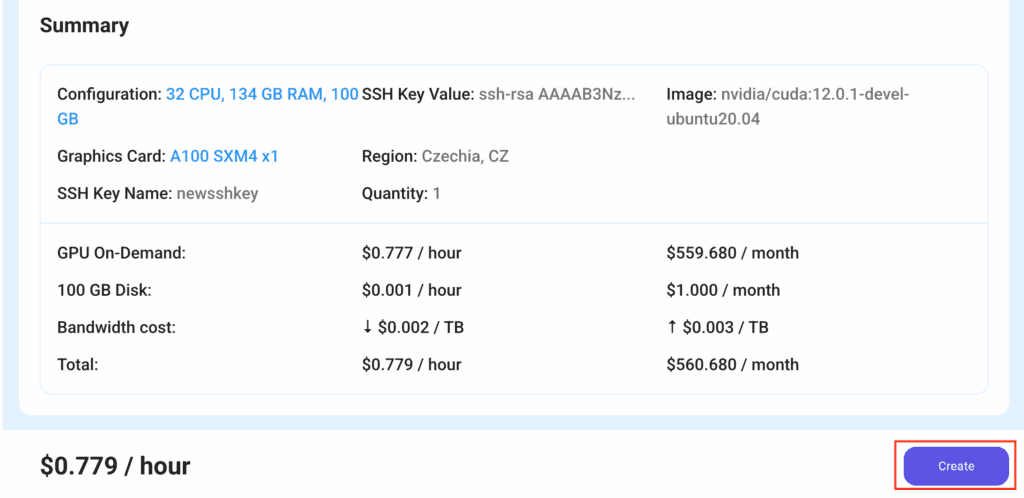Select the region value Czechia, CZ
The height and width of the screenshot is (498, 1024).
tap(465, 156)
